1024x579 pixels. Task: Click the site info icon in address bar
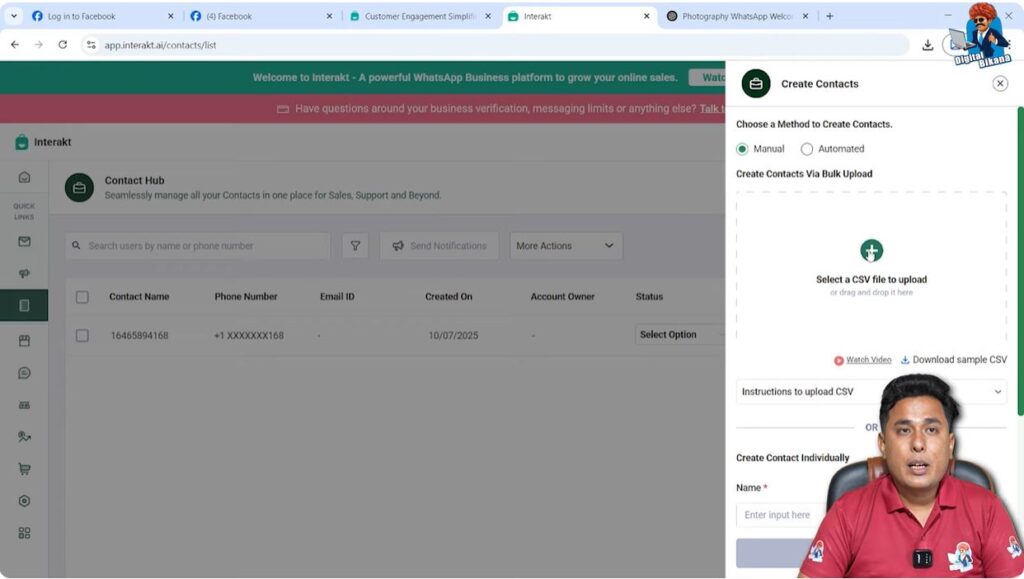pyautogui.click(x=91, y=44)
